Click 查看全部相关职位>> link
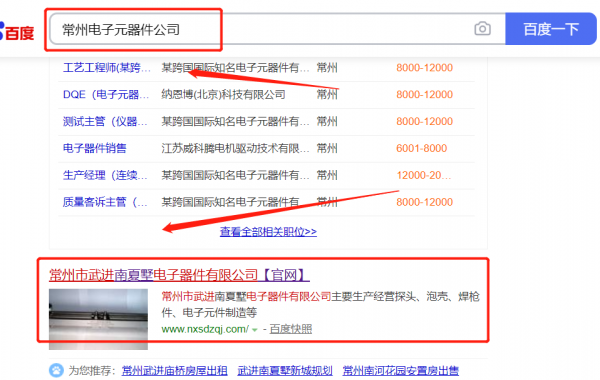Screen dimensions: 600x380 point(268,232)
